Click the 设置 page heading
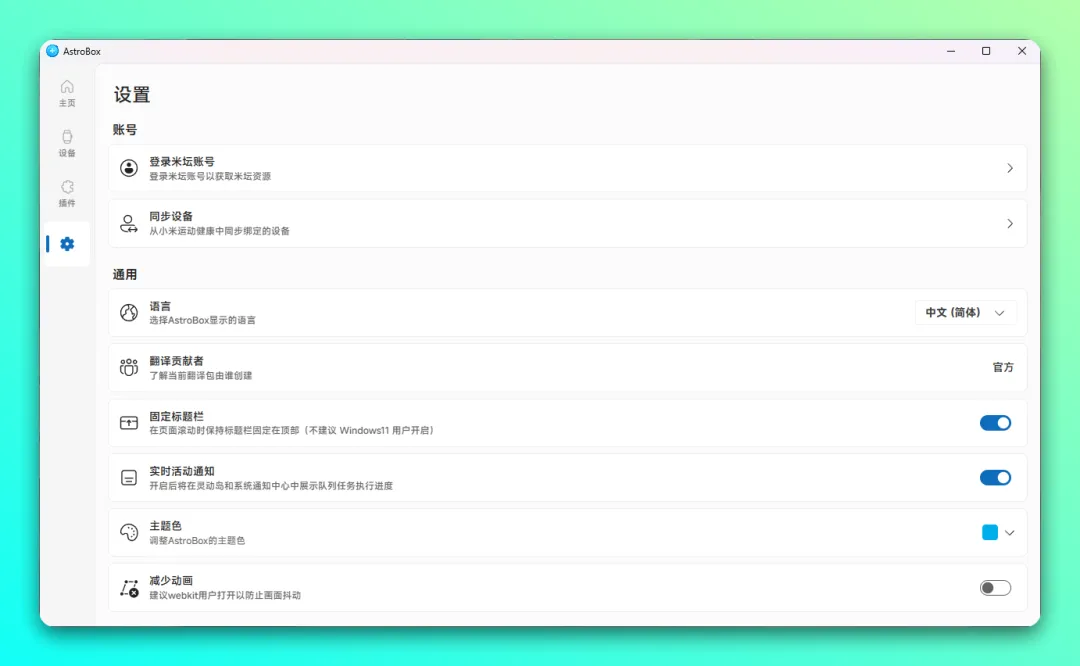Viewport: 1080px width, 666px height. click(x=132, y=94)
